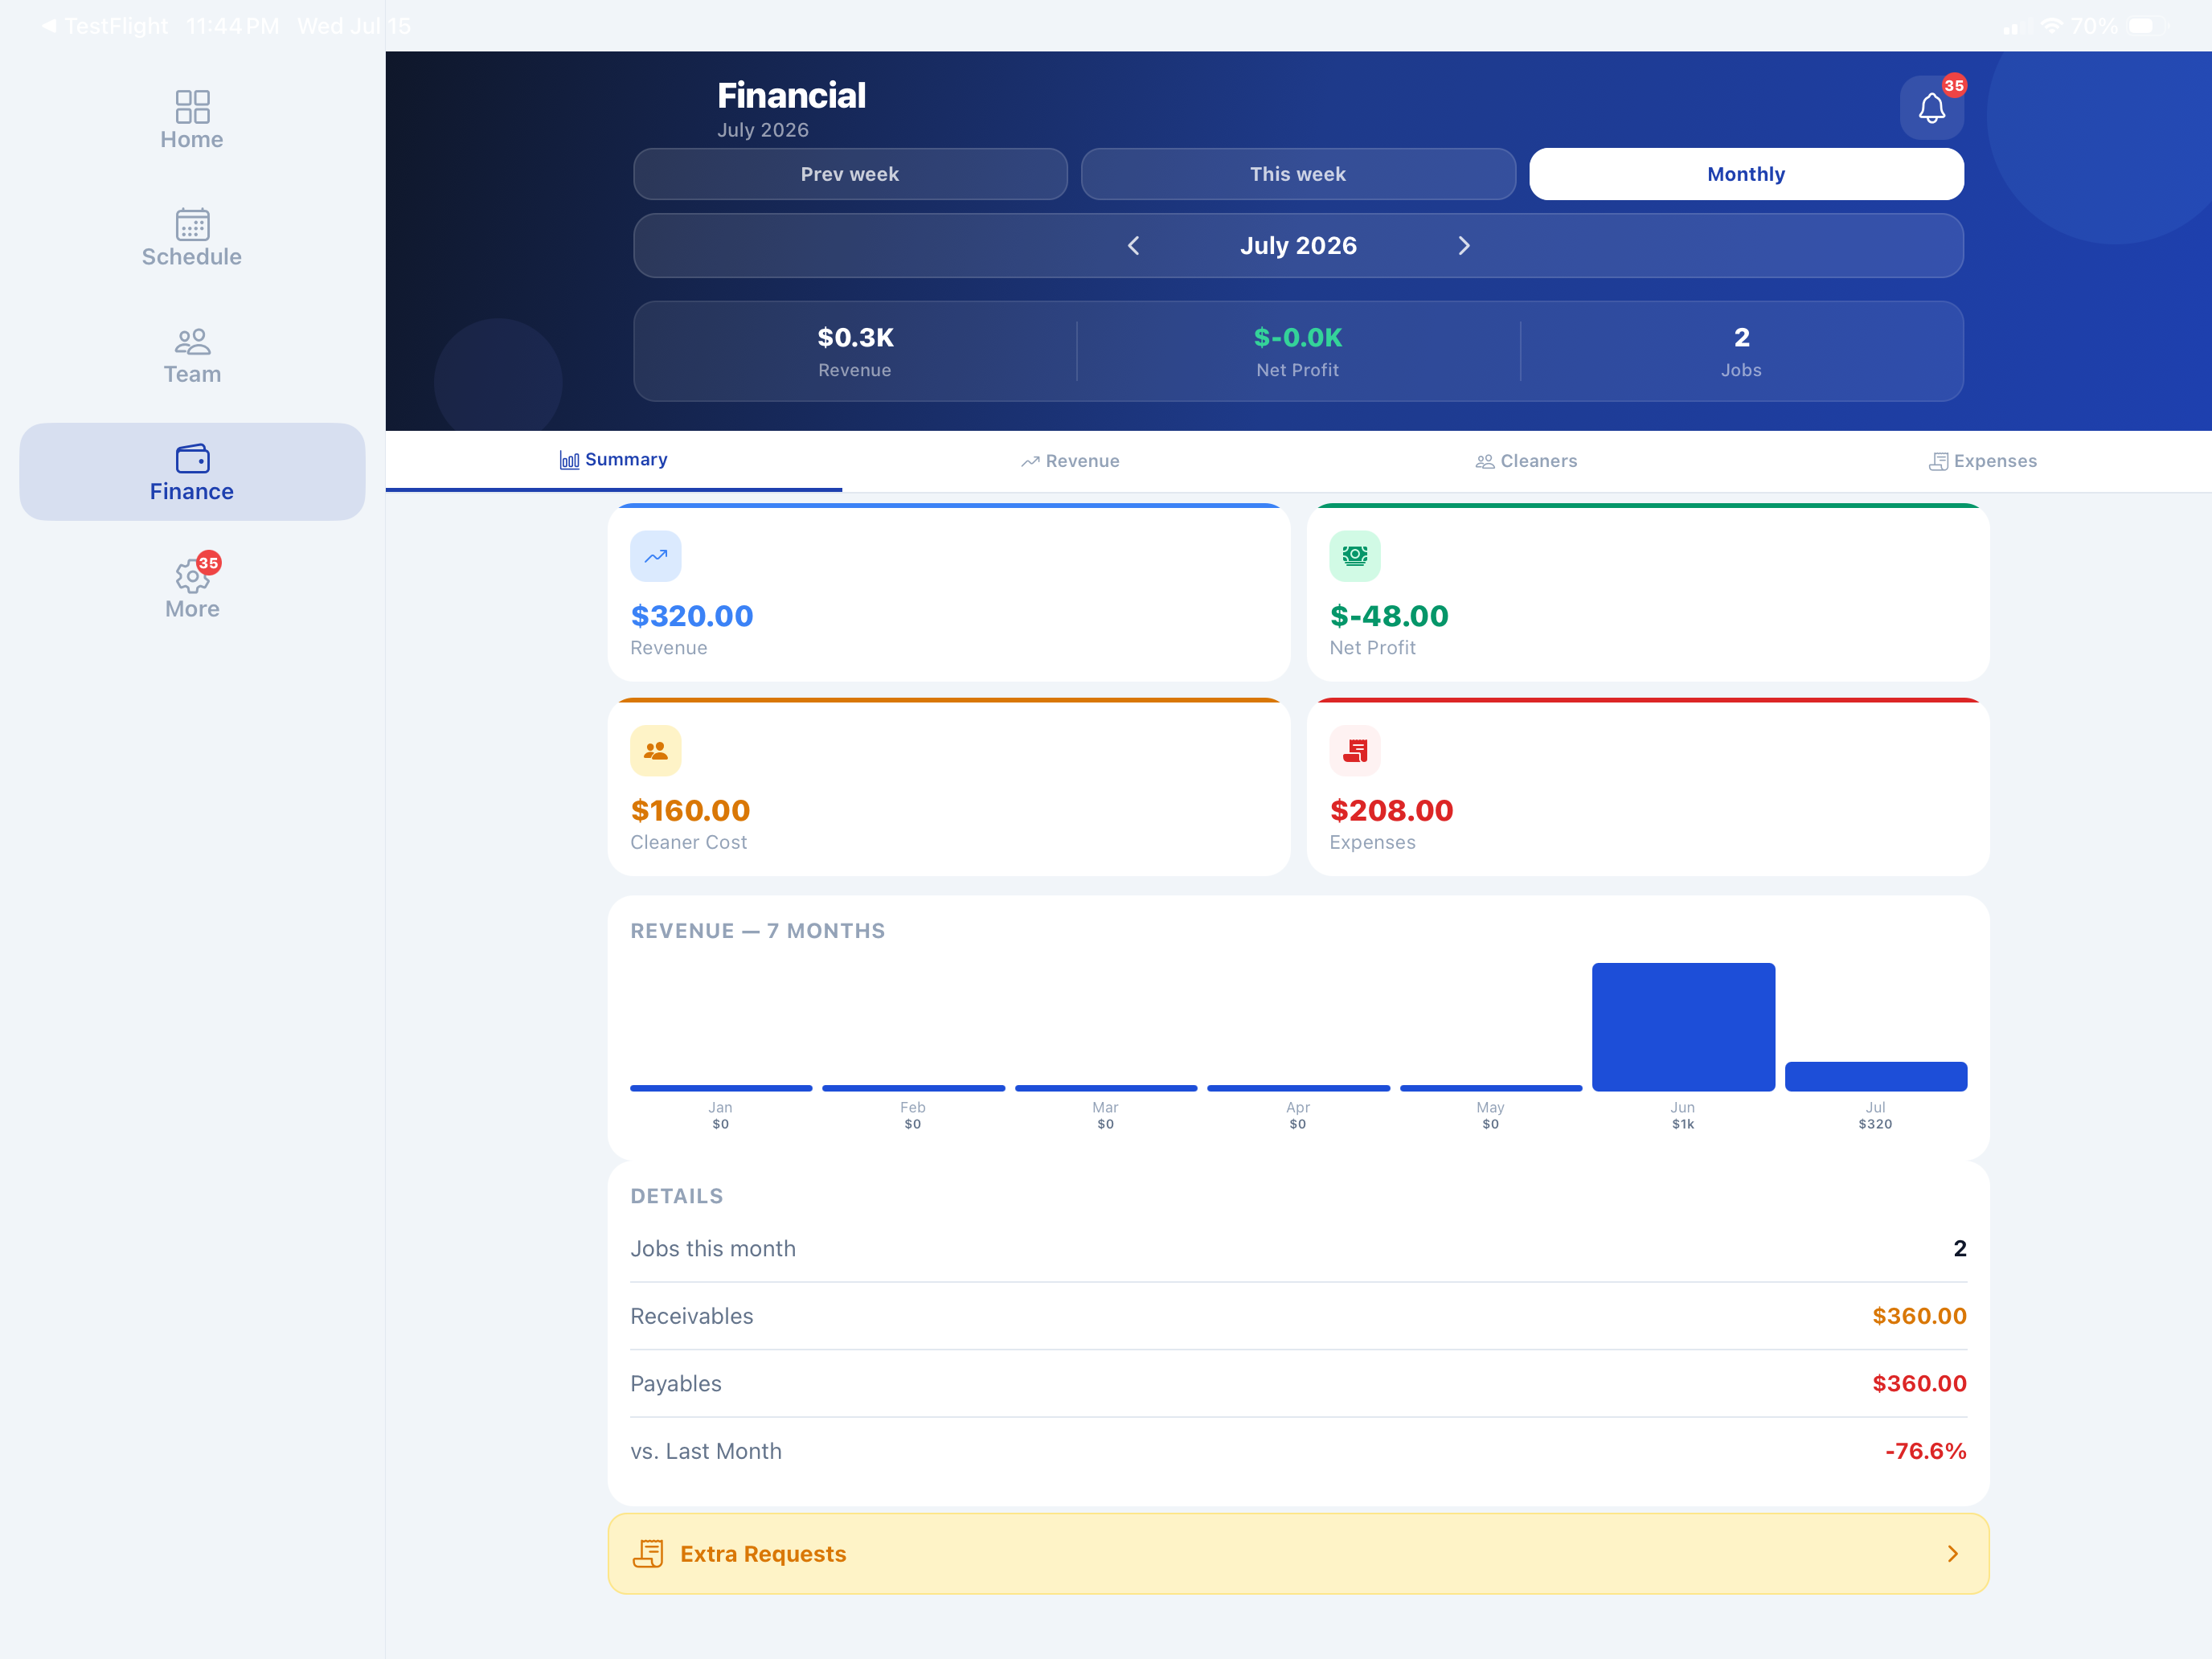This screenshot has width=2212, height=1659.
Task: Click the REVENUE — 7 MONTHS heading
Action: pos(757,931)
